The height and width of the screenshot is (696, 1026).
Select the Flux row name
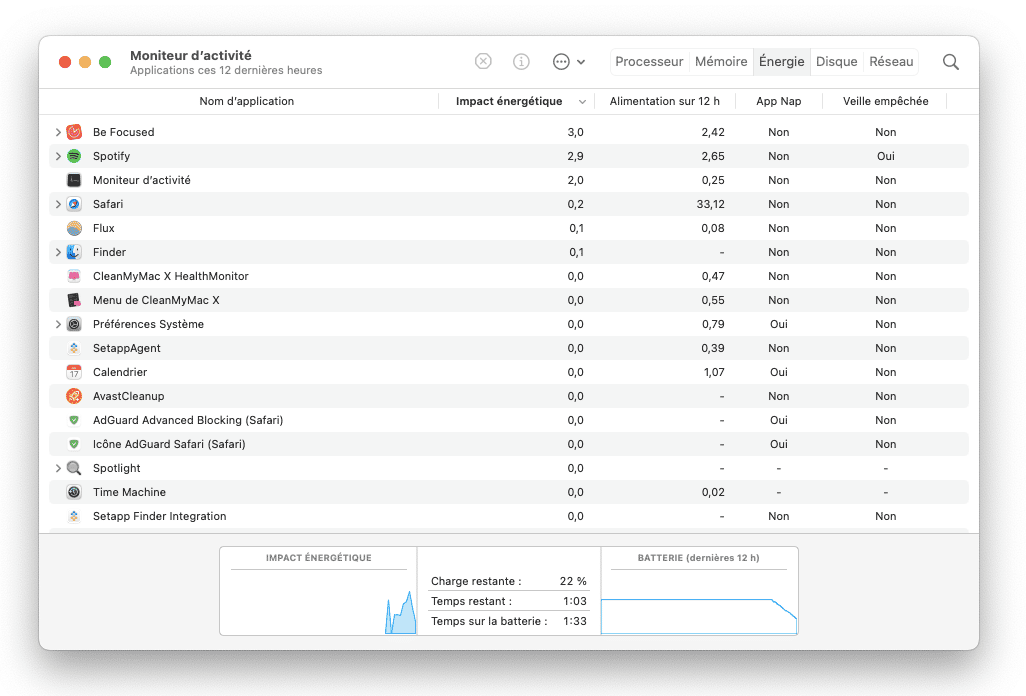[x=103, y=228]
